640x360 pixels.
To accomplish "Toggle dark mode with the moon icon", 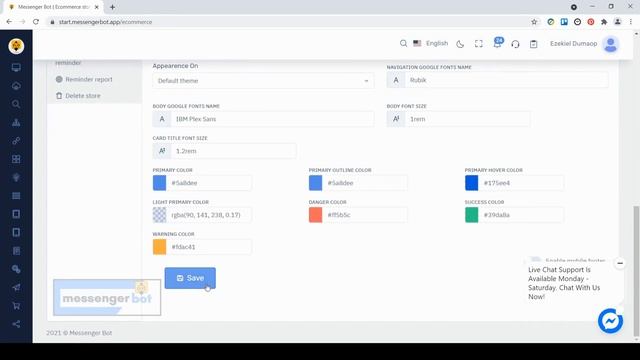I will (x=460, y=44).
